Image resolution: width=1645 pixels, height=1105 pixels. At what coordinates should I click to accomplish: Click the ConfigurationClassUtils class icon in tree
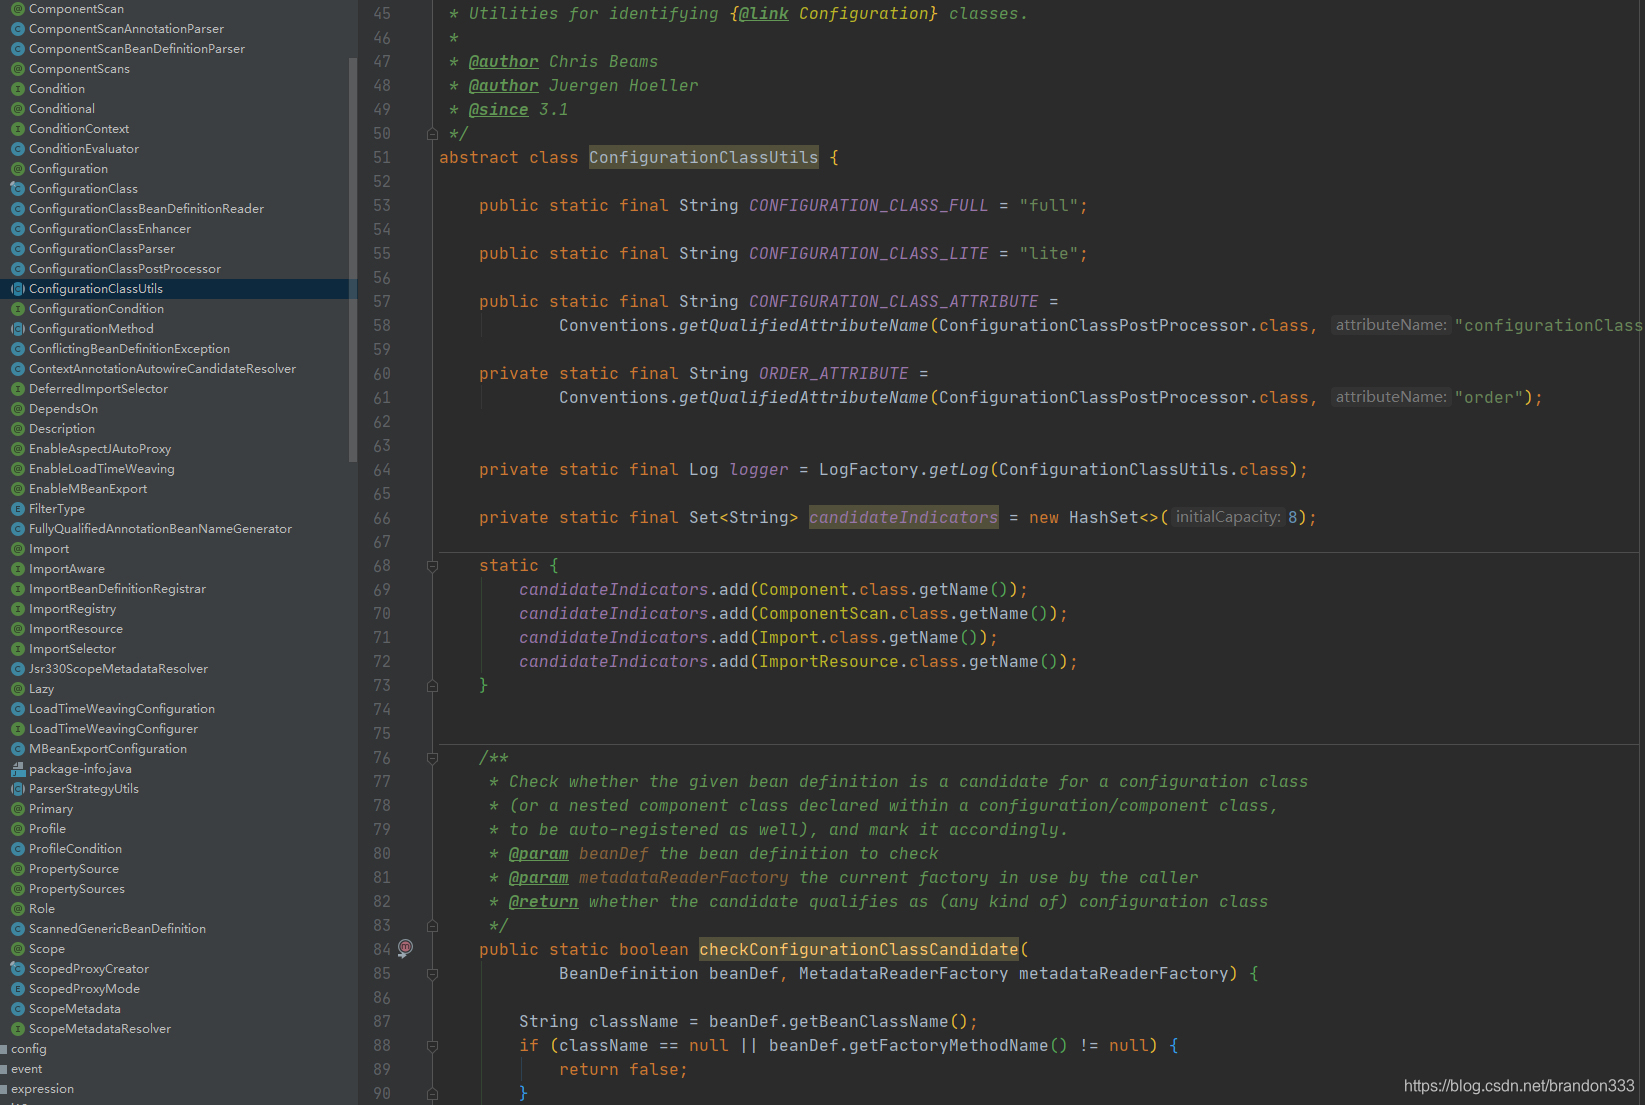pos(17,289)
